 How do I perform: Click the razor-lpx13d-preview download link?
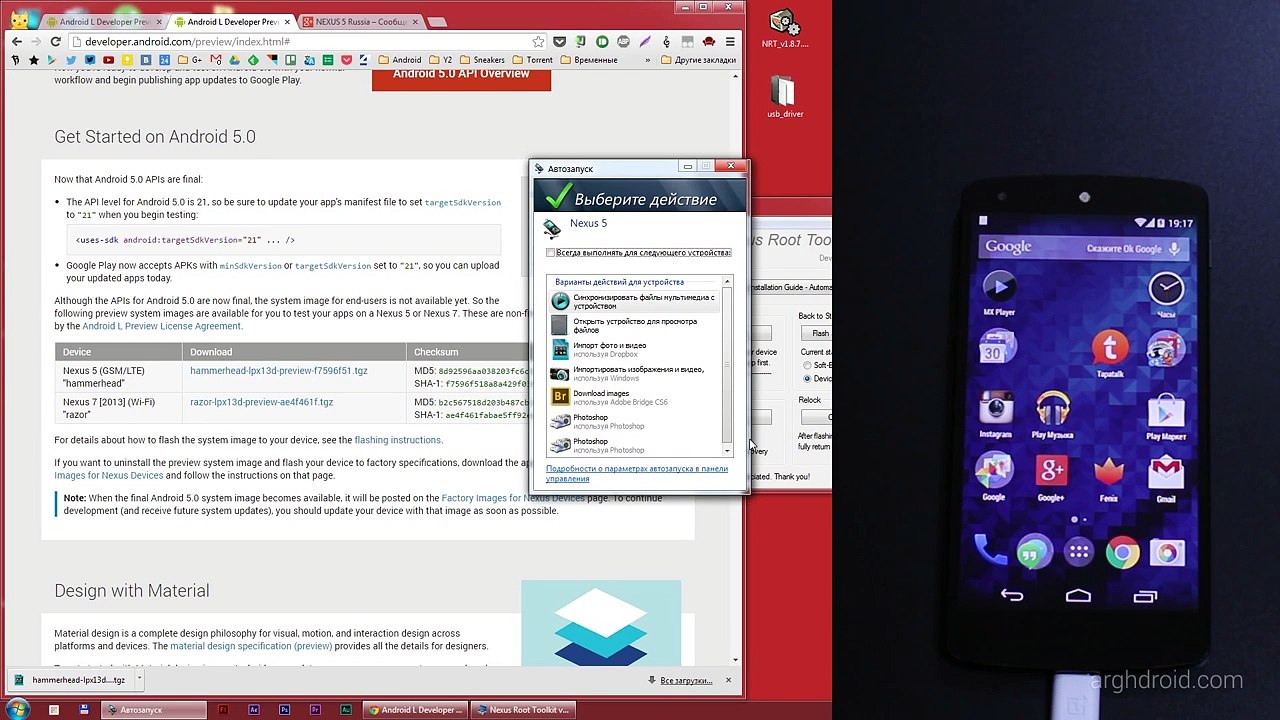click(262, 402)
